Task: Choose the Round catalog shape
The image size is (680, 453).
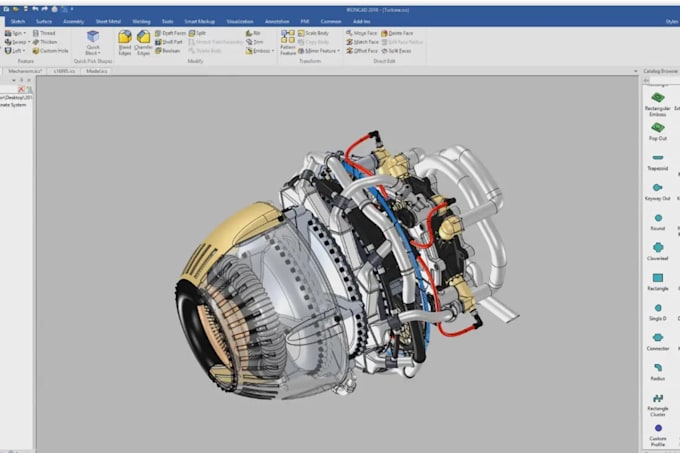Action: [x=657, y=222]
